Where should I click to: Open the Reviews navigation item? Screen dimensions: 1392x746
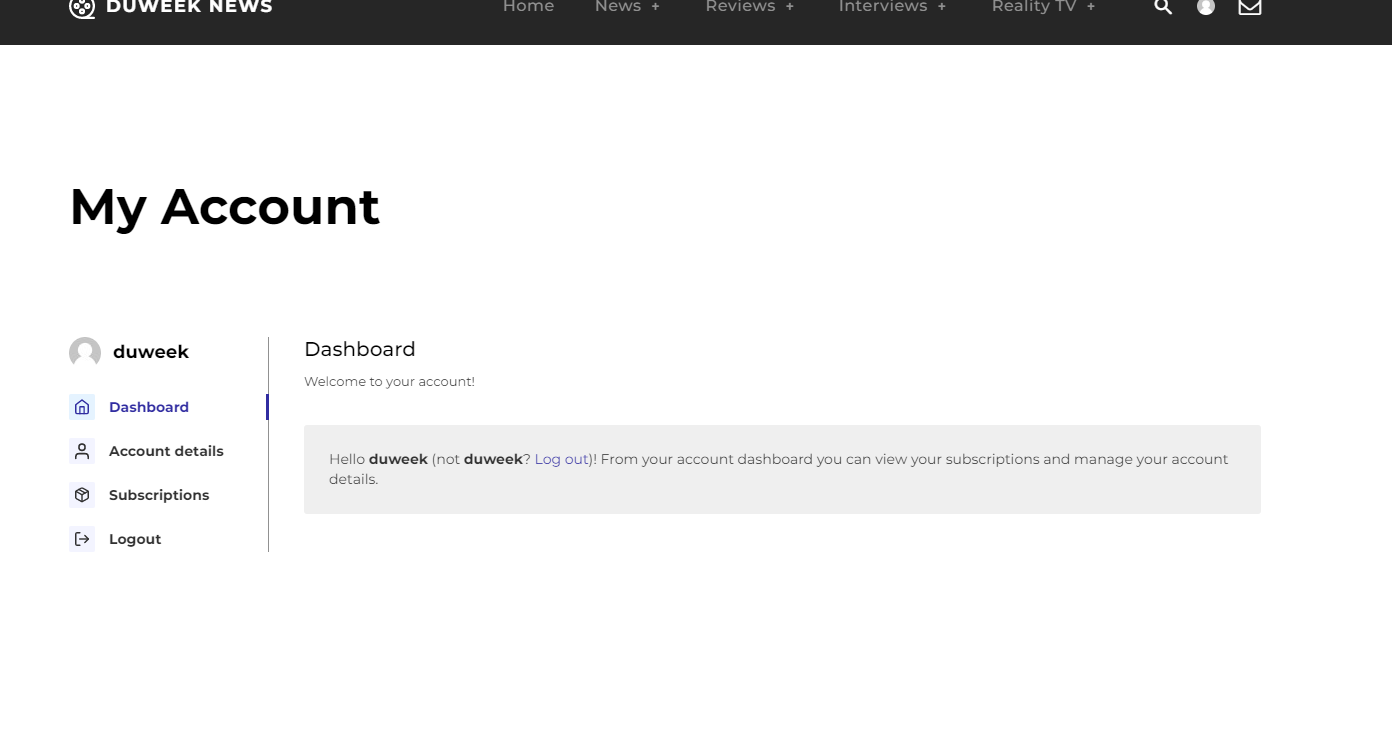click(740, 7)
